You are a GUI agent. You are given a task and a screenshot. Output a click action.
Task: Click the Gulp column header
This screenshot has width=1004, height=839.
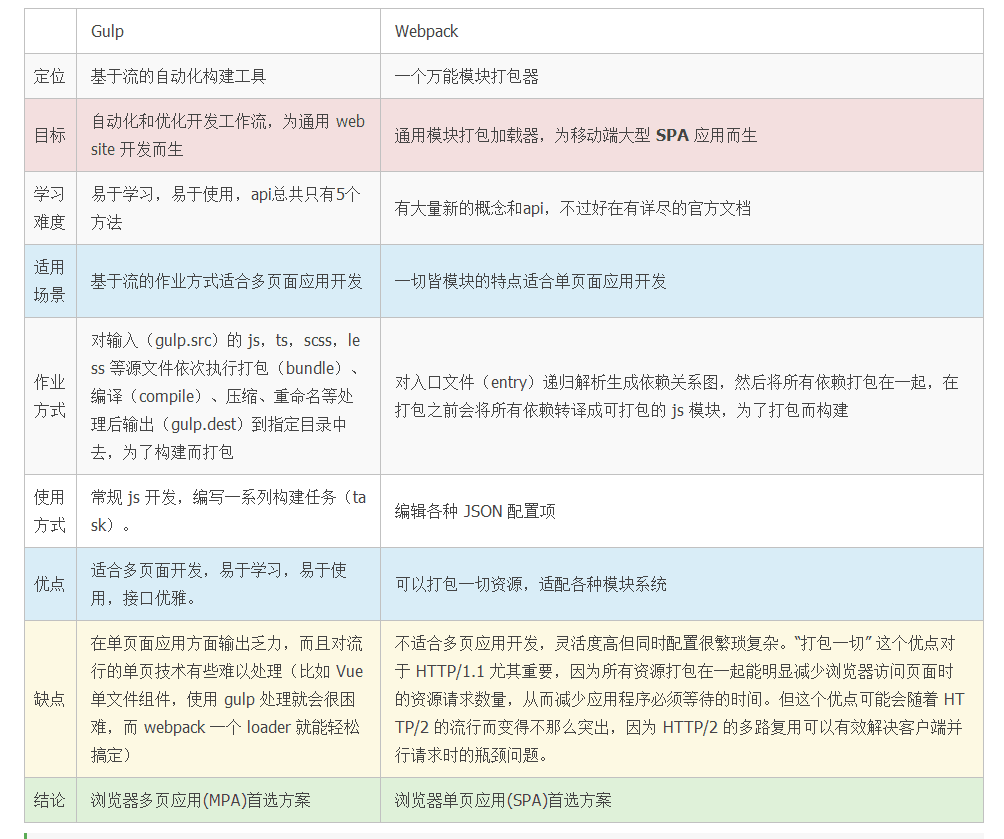point(228,31)
